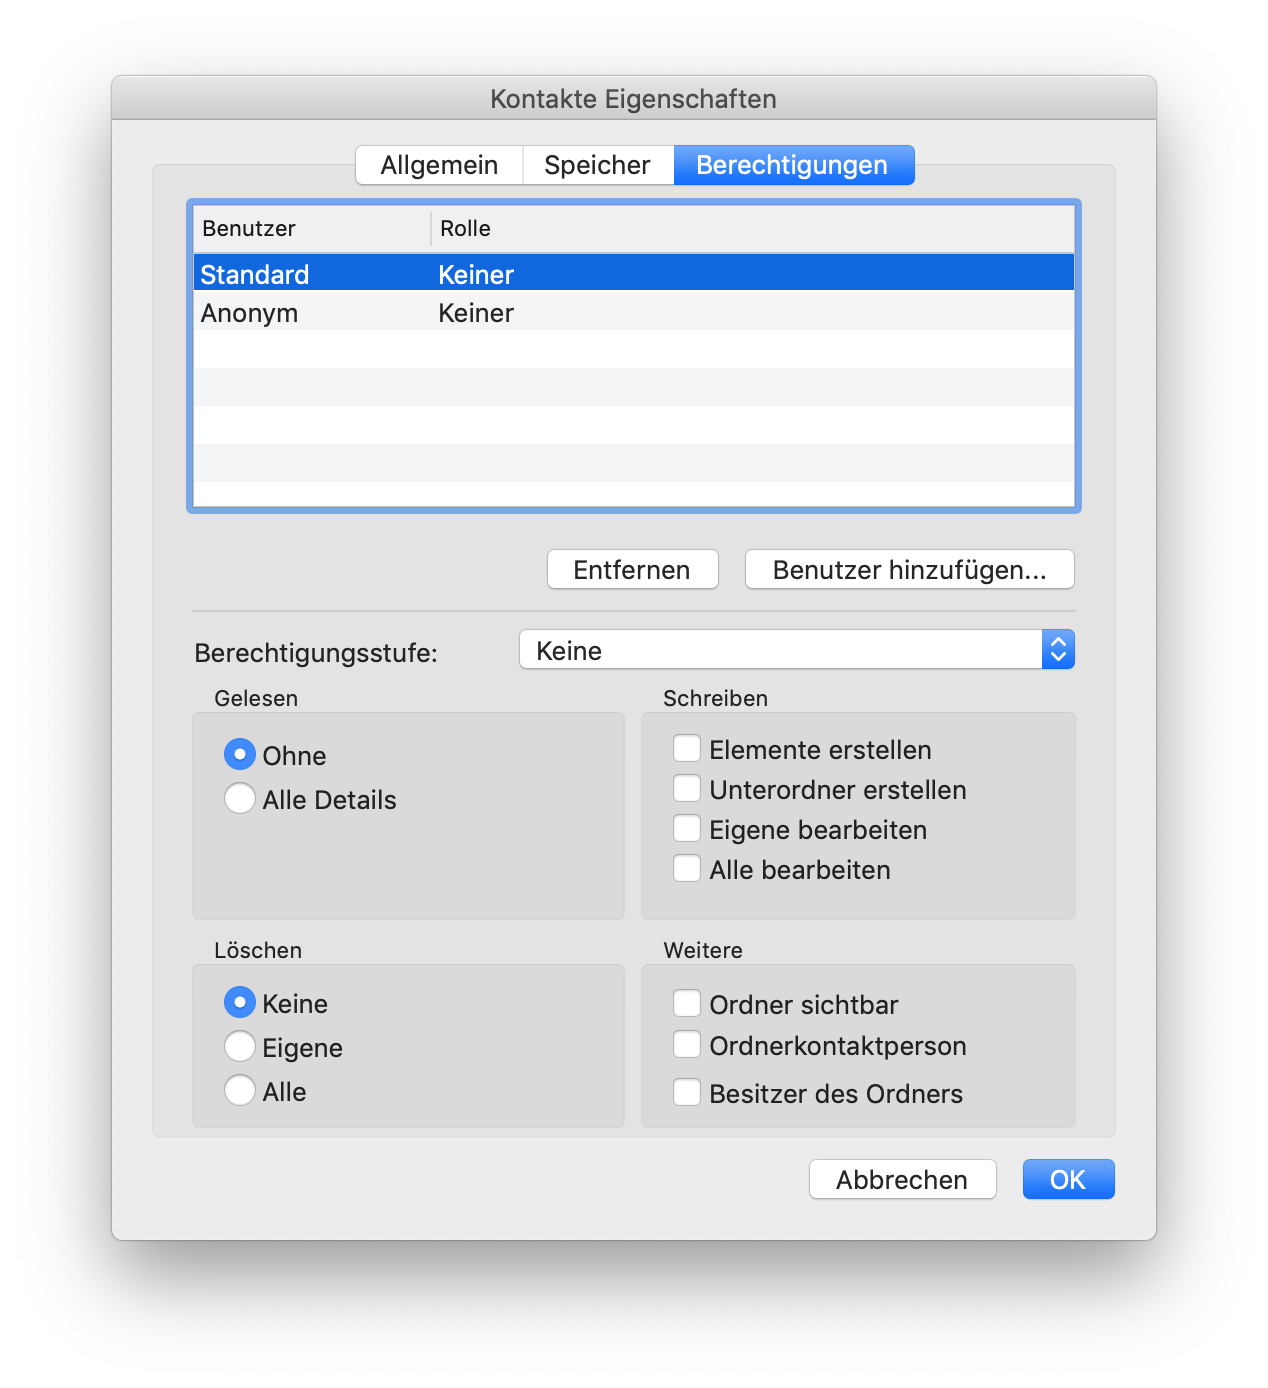Enable the Elemente erstellen checkbox
The image size is (1268, 1388).
pos(687,748)
